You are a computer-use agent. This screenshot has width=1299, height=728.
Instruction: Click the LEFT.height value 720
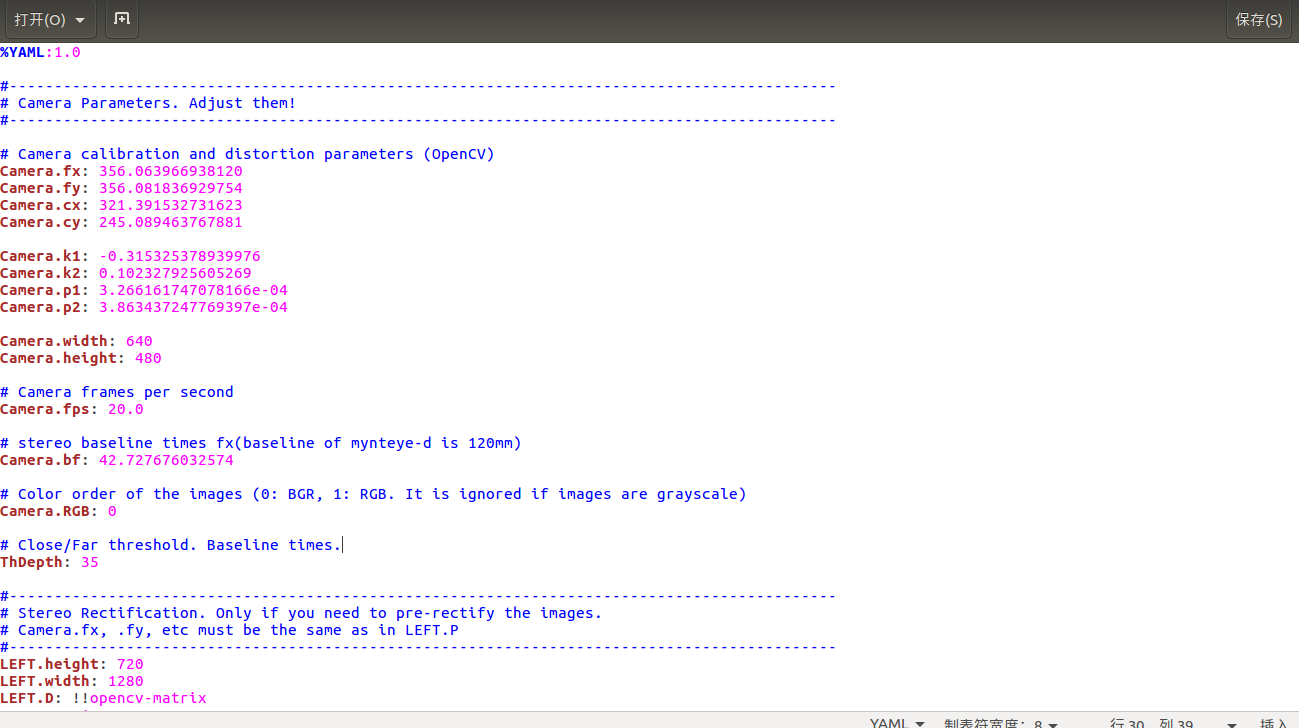(130, 664)
